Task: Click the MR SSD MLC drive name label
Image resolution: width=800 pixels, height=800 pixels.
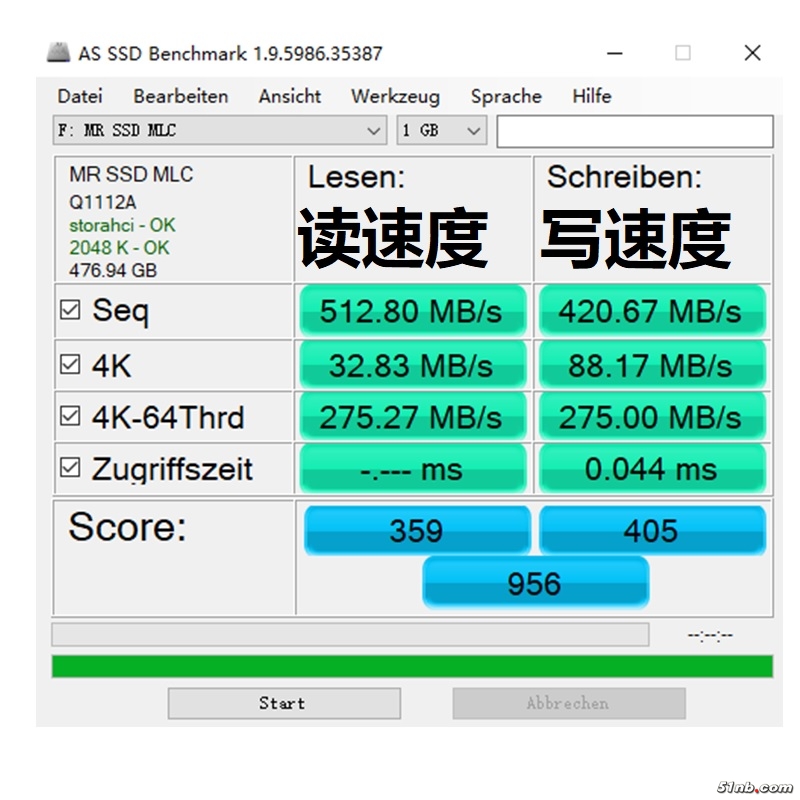Action: (131, 174)
